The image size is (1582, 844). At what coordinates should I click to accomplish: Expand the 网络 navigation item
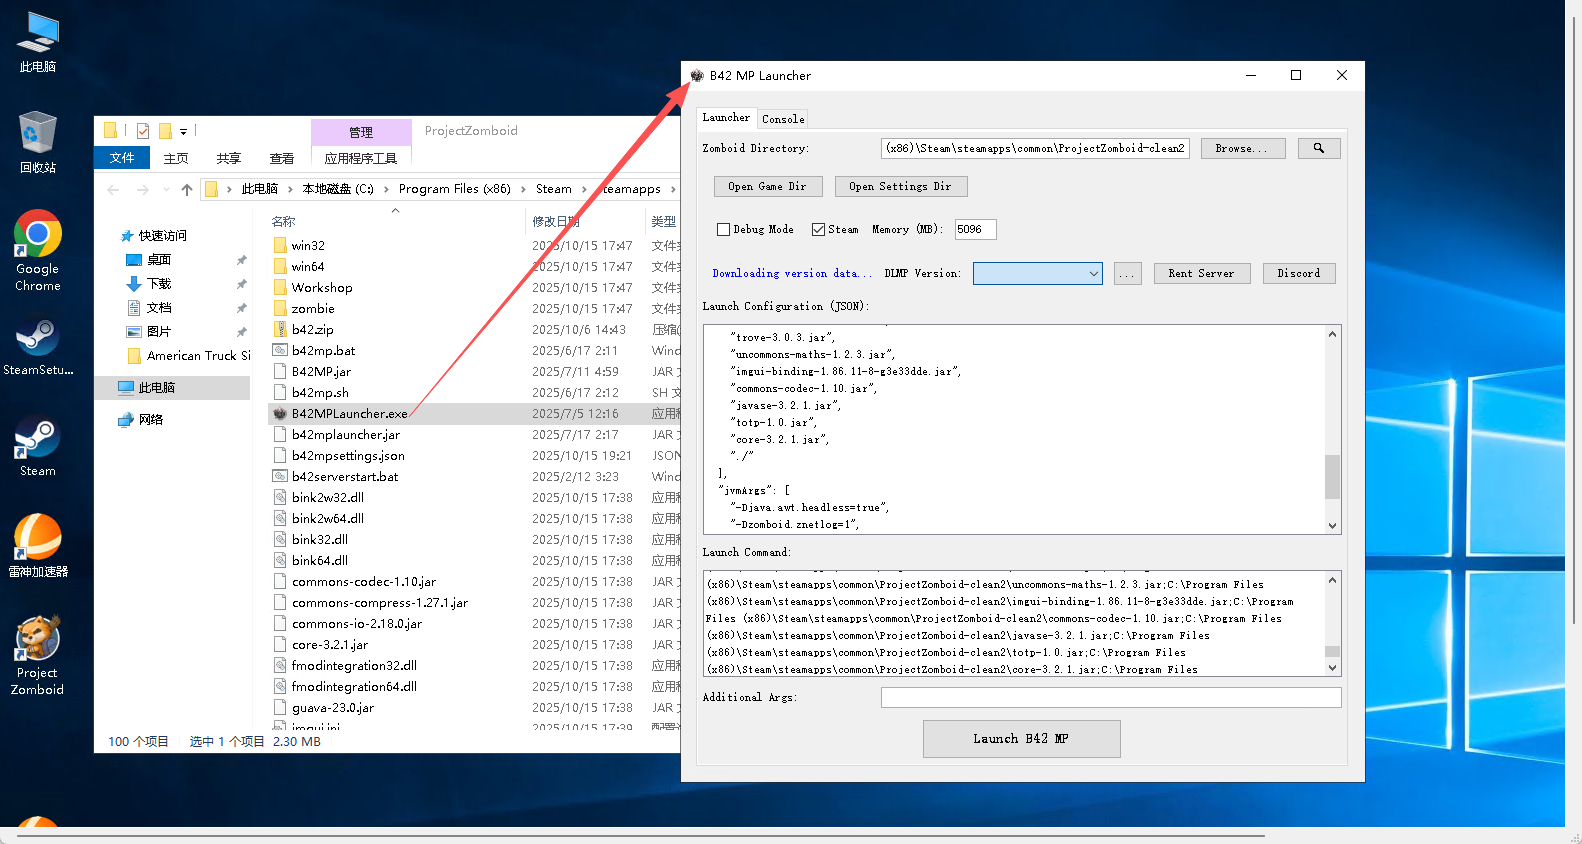(107, 420)
